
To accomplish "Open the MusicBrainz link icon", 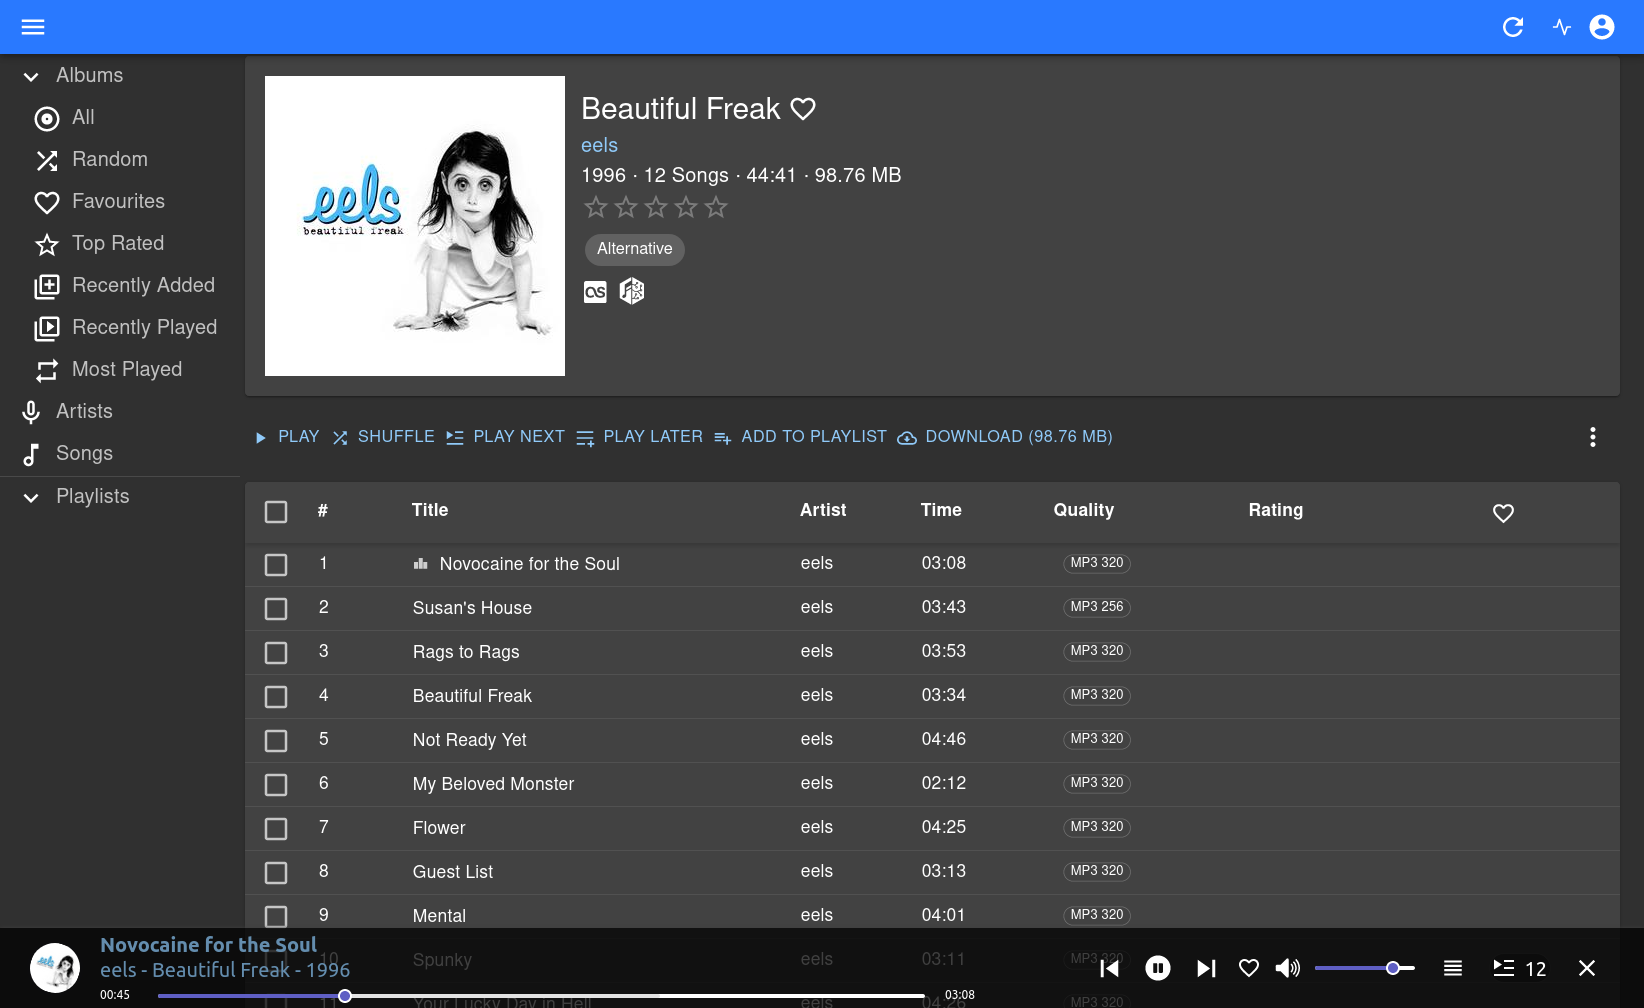I will point(632,292).
